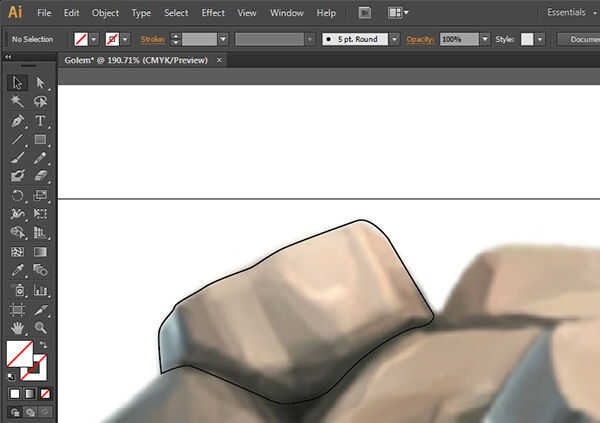Select the Selection tool (black arrow)

coord(17,83)
